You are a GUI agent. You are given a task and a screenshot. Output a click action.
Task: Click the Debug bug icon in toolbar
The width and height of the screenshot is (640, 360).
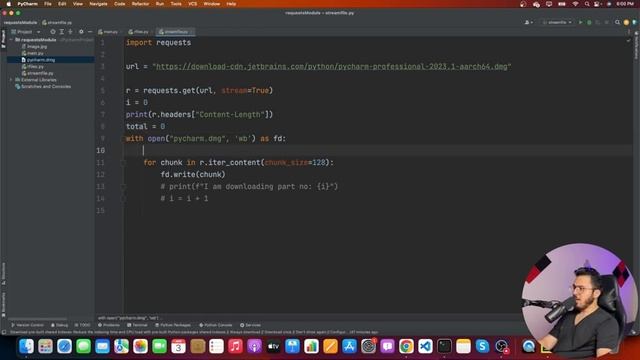[589, 22]
